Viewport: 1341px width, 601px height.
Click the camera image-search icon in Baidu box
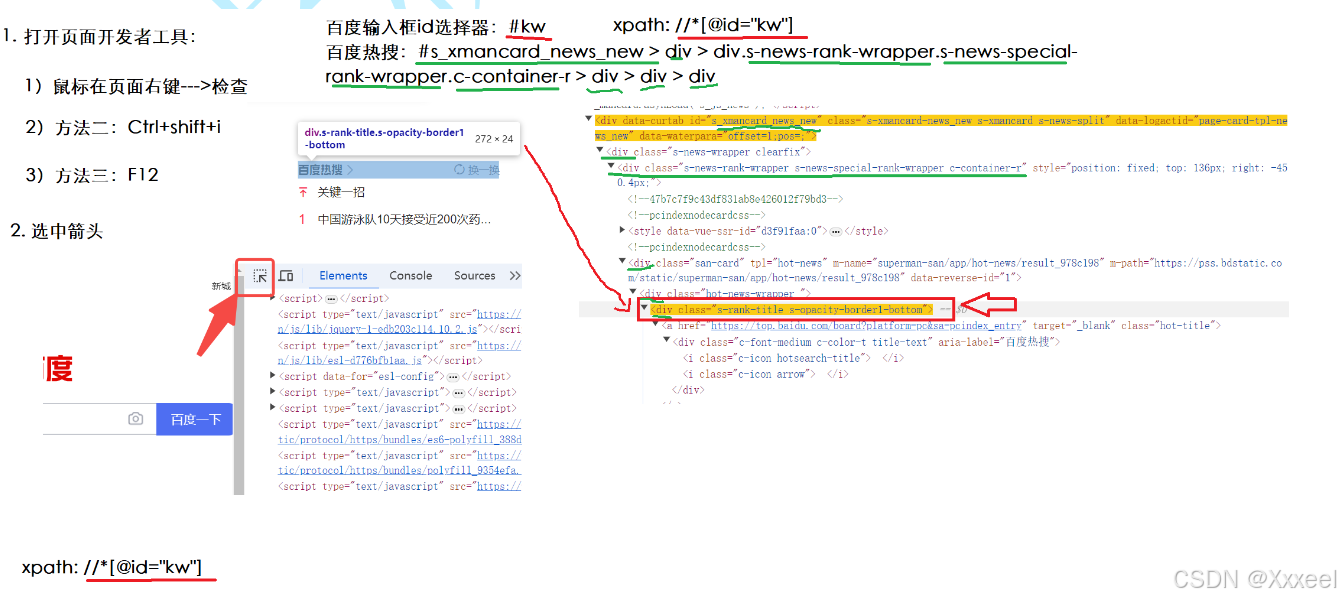click(x=135, y=419)
